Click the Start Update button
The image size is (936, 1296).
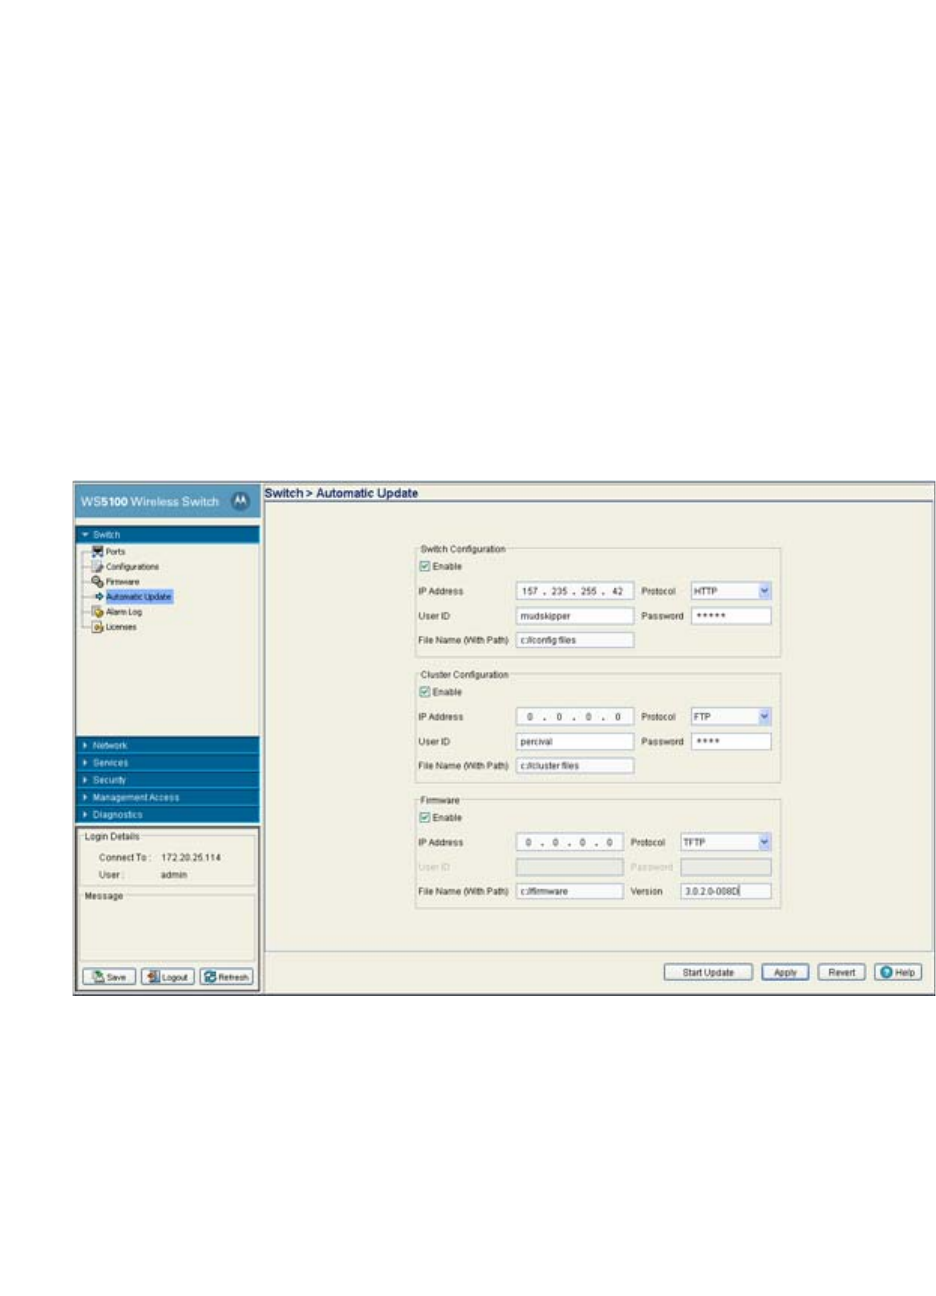click(708, 972)
